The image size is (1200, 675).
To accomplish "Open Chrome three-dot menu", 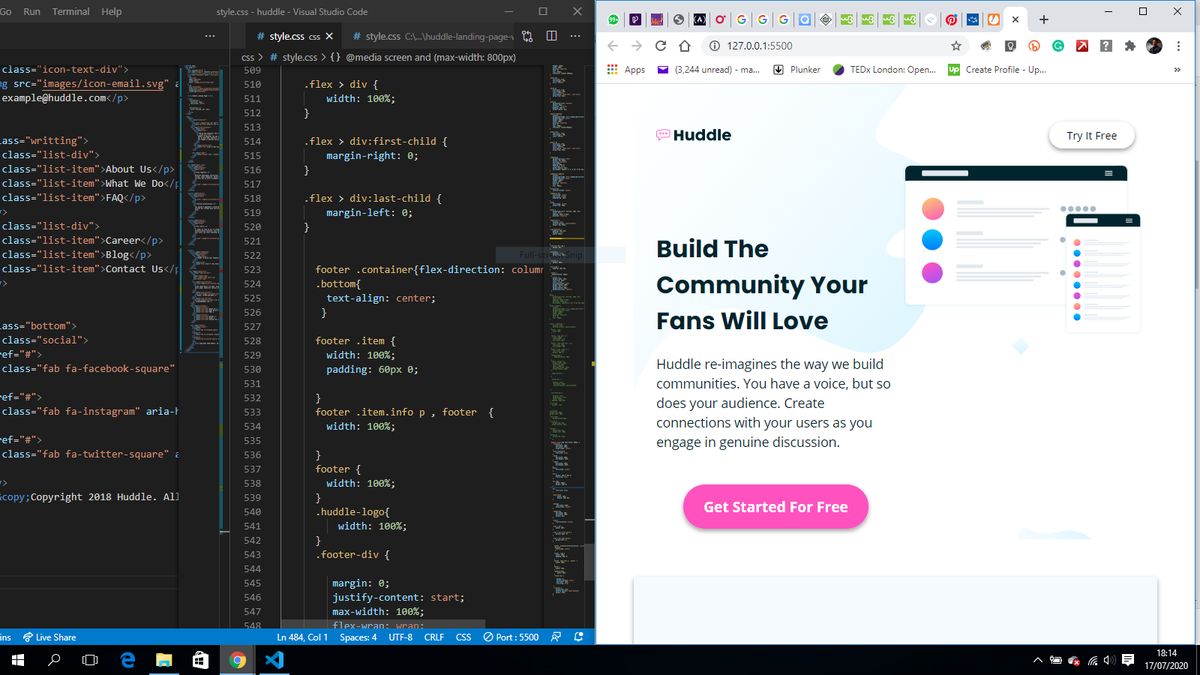I will (x=1178, y=45).
